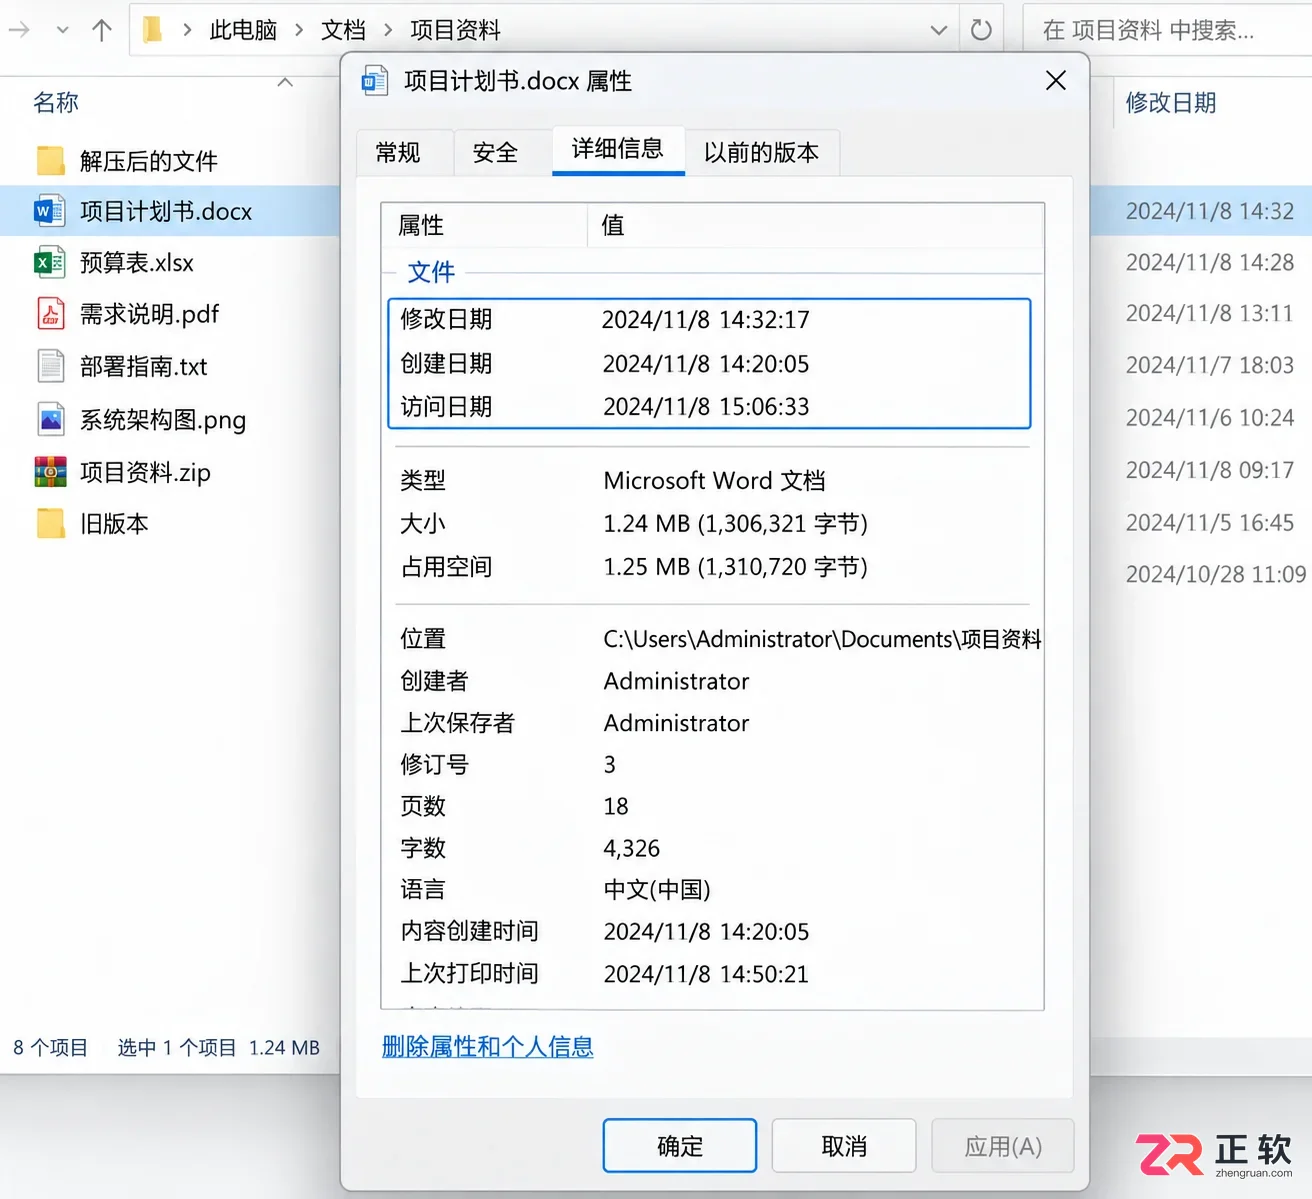1312x1199 pixels.
Task: Click the Word icon of 项目计划书.docx
Action: [x=50, y=211]
